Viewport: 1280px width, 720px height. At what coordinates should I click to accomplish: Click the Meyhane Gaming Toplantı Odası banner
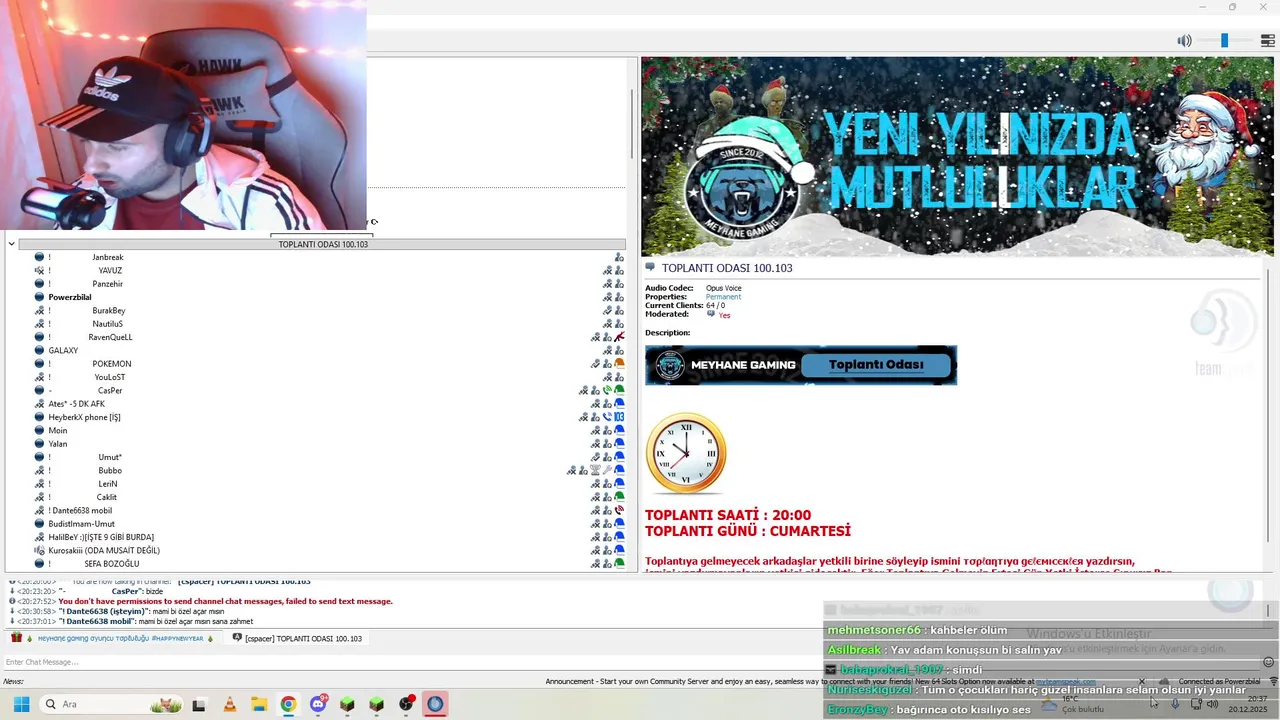tap(801, 365)
